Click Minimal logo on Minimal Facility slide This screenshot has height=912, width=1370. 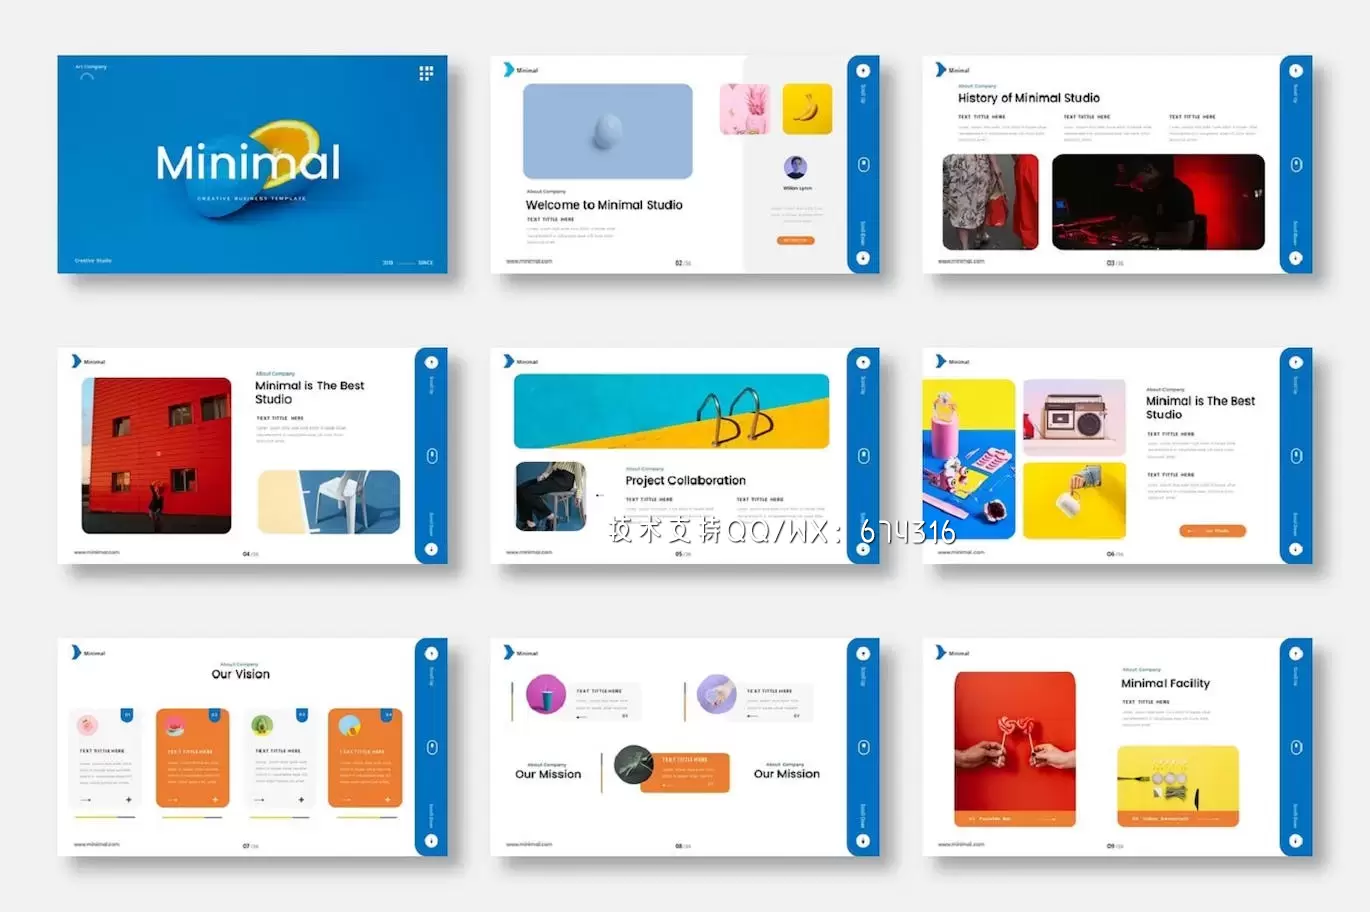pos(952,653)
